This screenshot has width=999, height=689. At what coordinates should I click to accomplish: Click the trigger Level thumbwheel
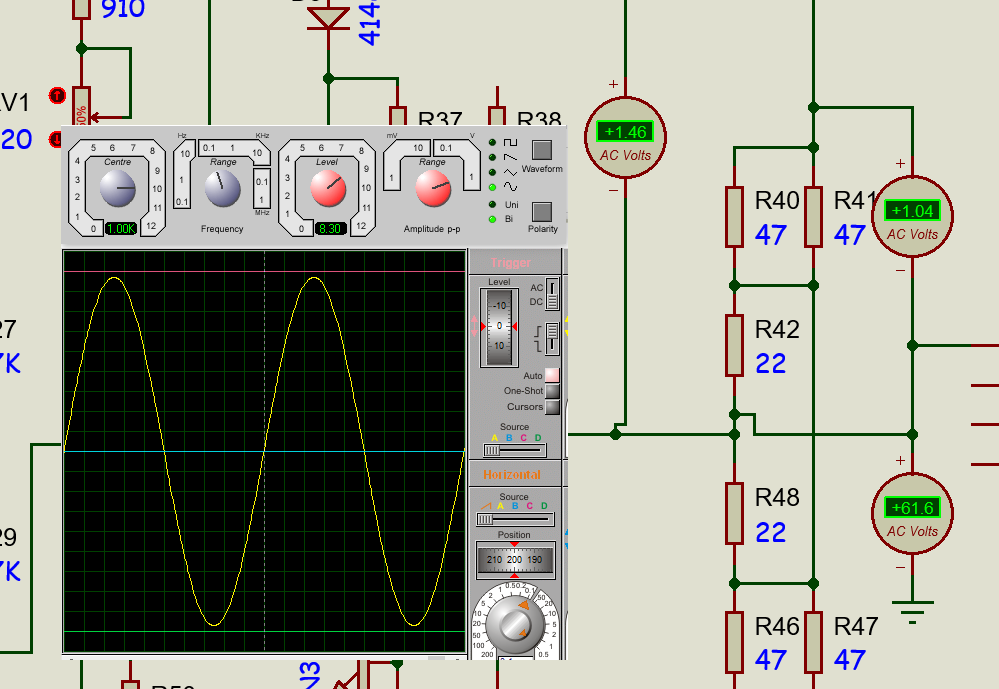tap(499, 326)
